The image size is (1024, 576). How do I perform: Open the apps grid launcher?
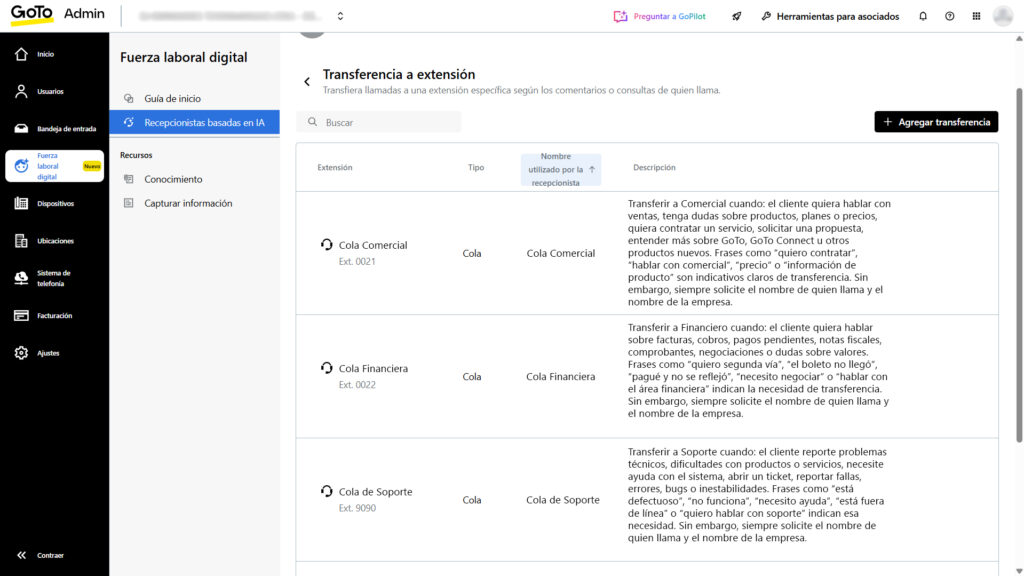pos(976,16)
